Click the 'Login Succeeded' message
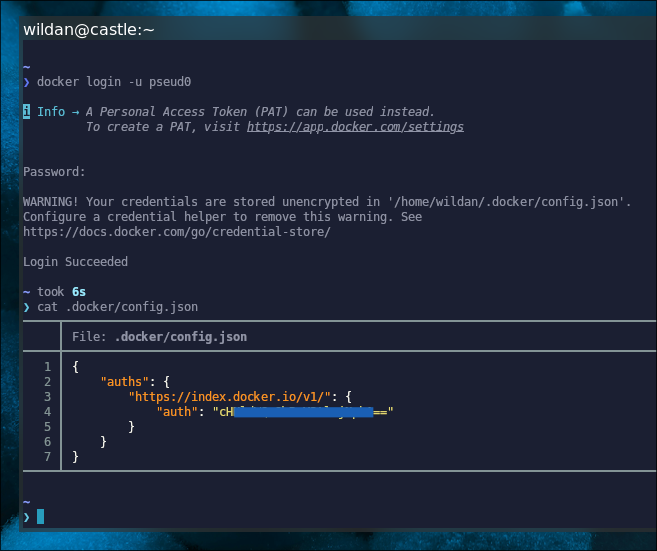This screenshot has width=657, height=551. pos(75,262)
